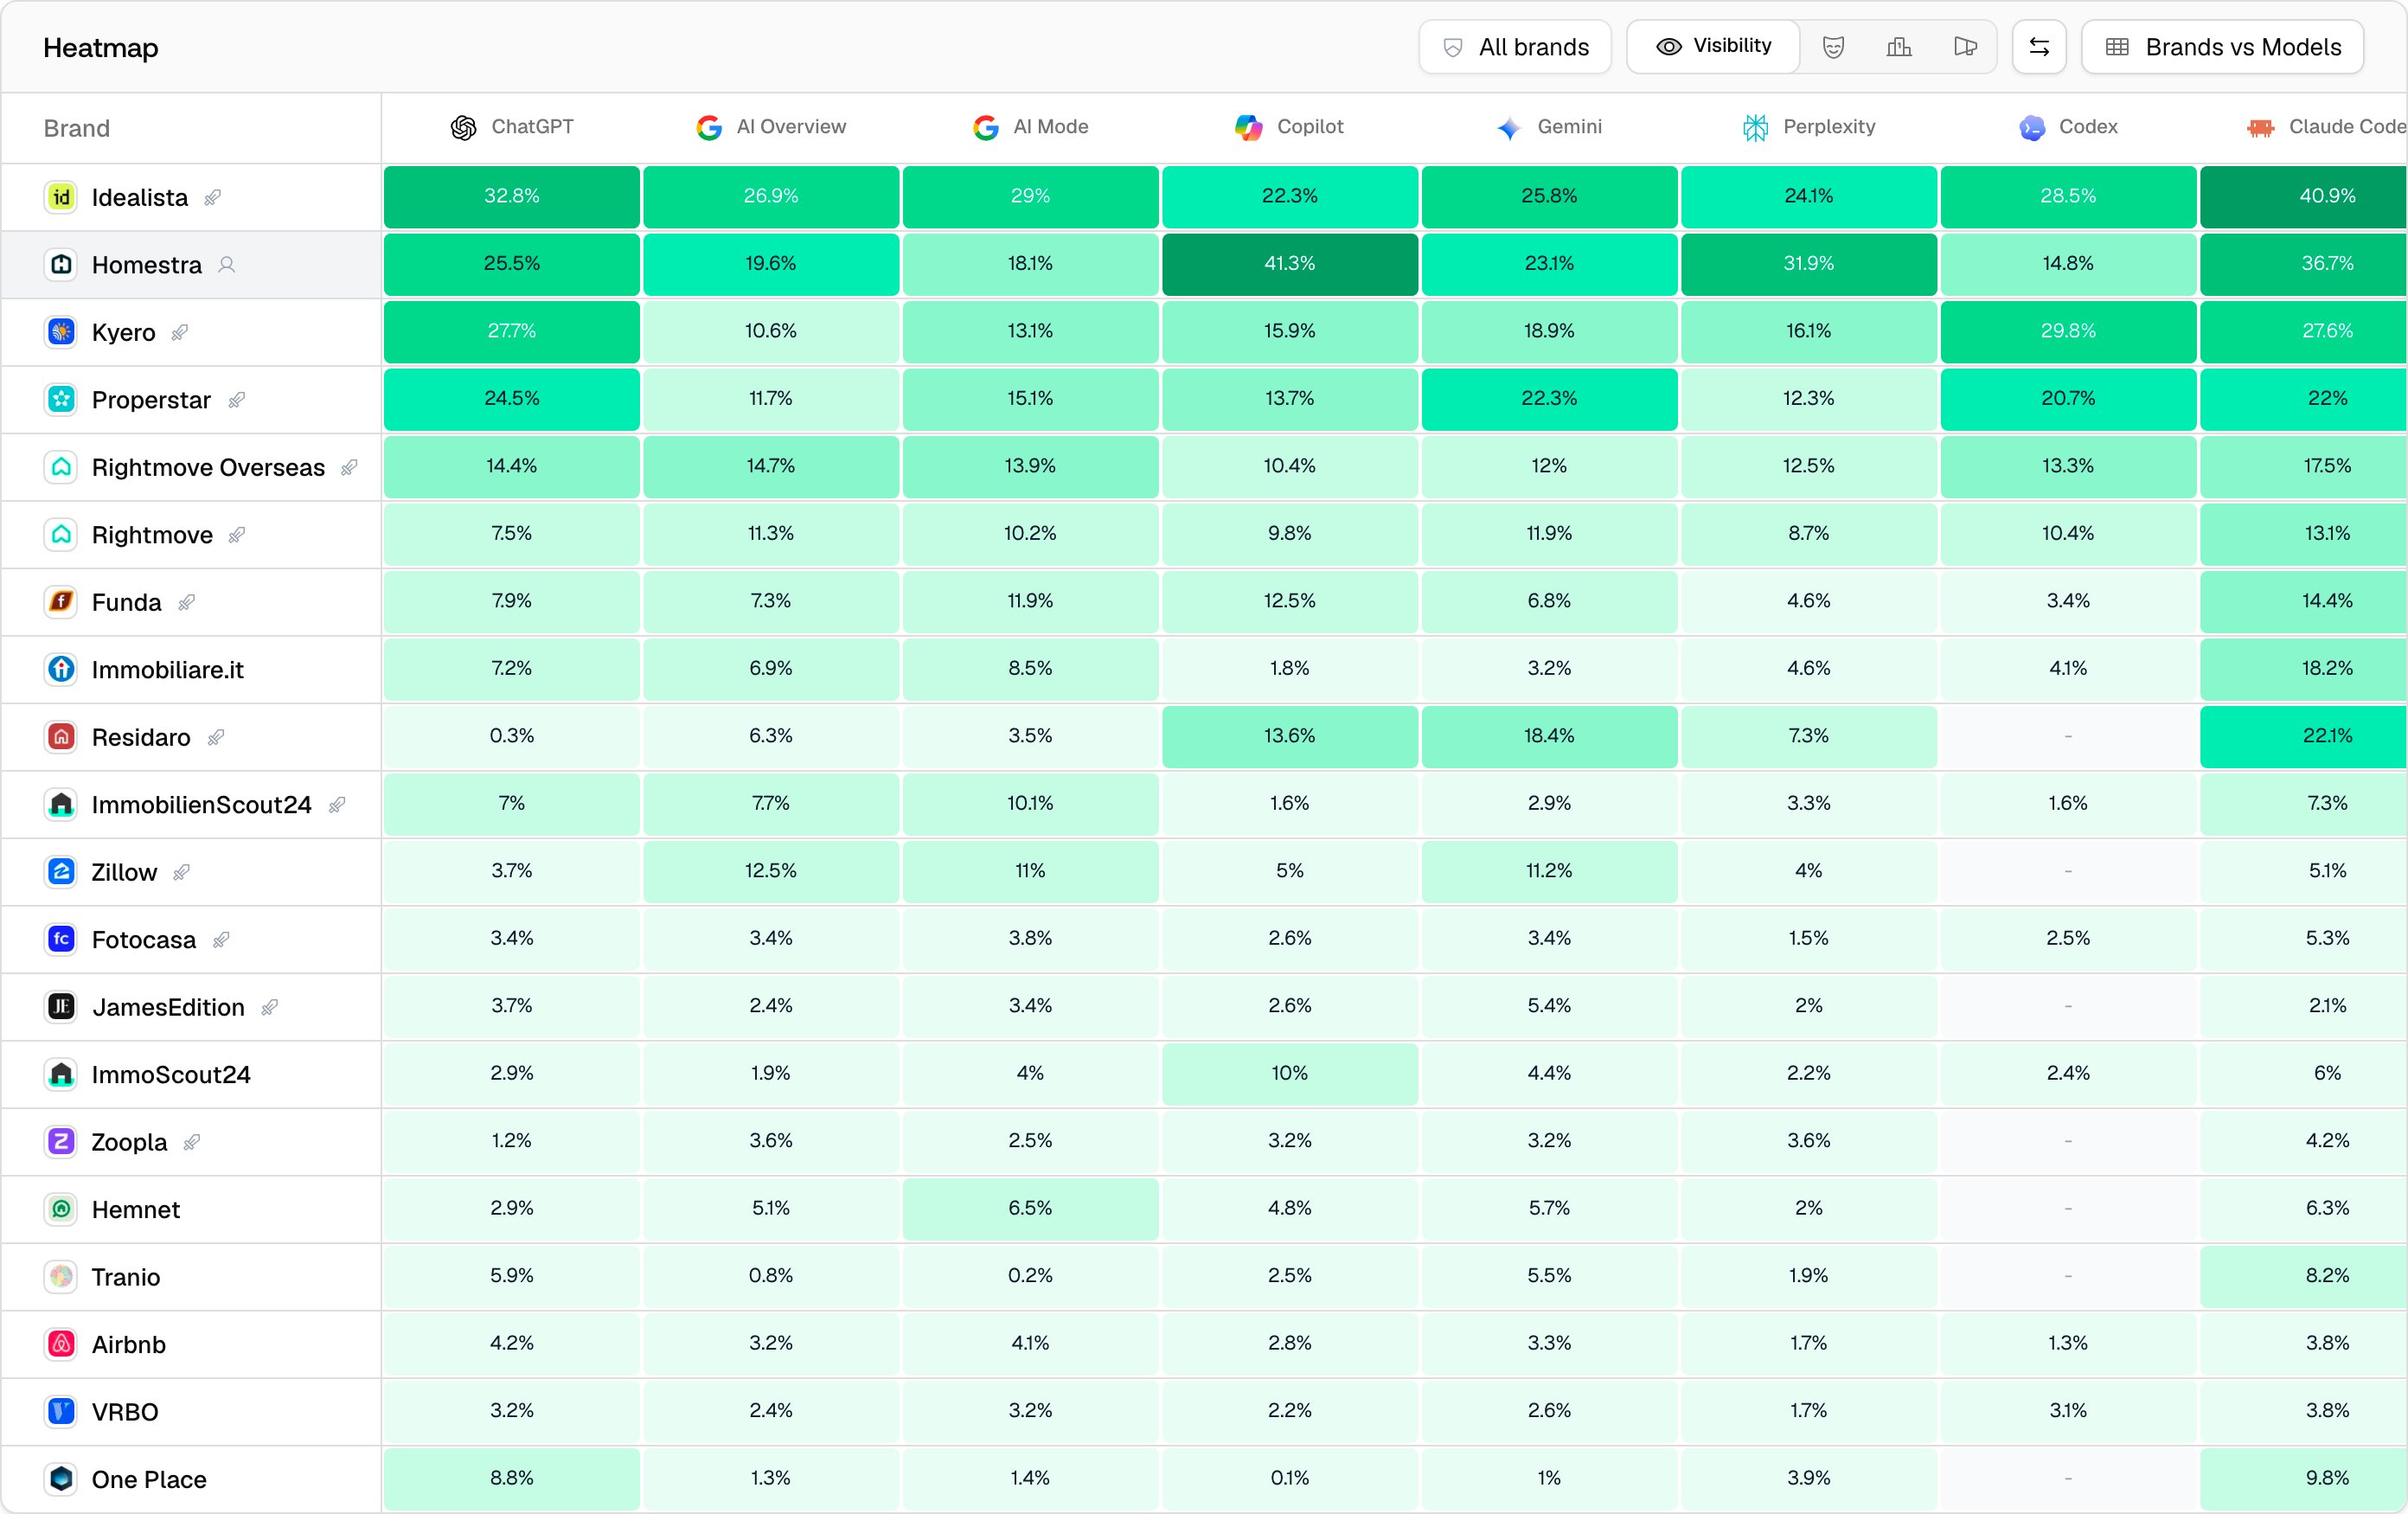
Task: Select the One Place brand row
Action: tap(190, 1480)
